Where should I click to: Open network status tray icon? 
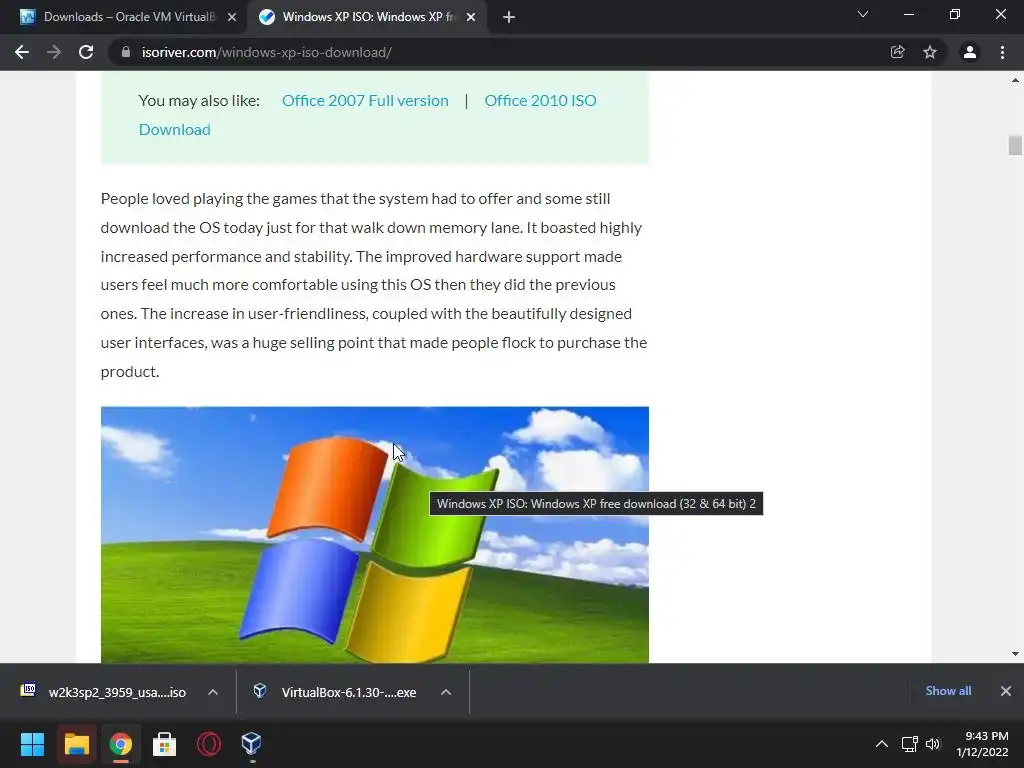tap(910, 744)
